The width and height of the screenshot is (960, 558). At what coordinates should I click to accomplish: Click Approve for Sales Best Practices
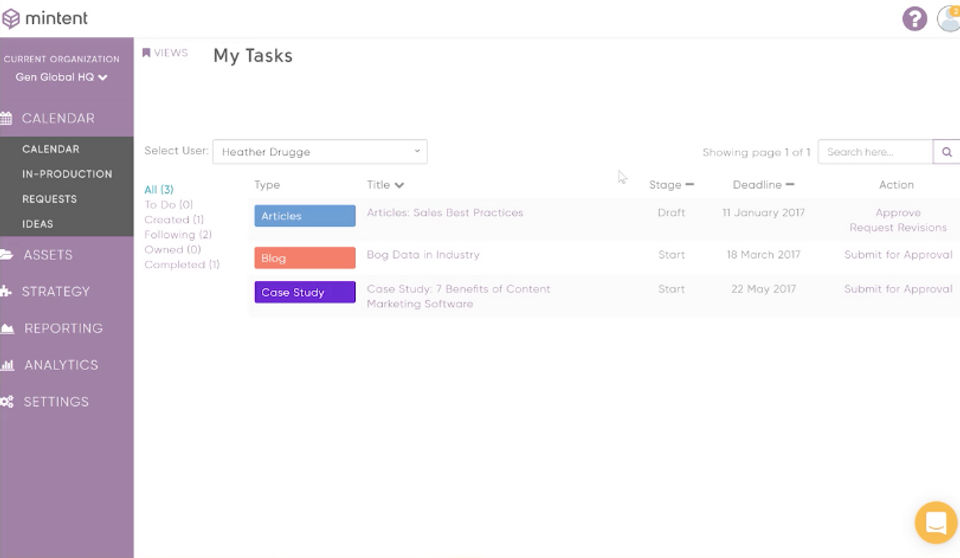pos(898,213)
